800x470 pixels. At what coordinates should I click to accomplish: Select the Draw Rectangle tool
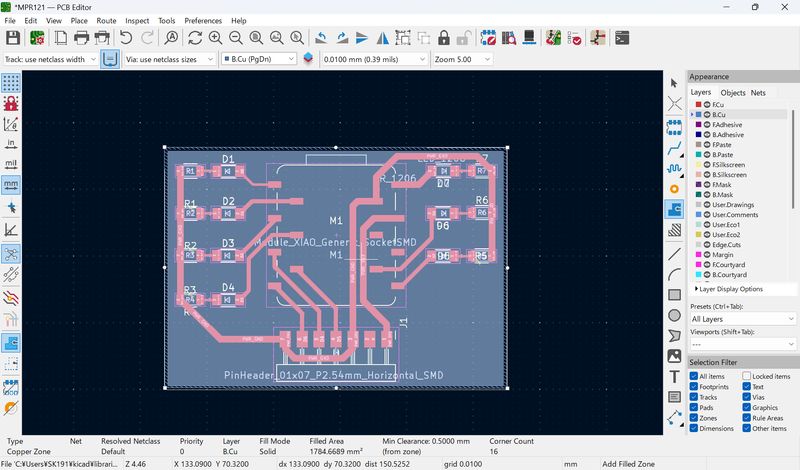(674, 295)
